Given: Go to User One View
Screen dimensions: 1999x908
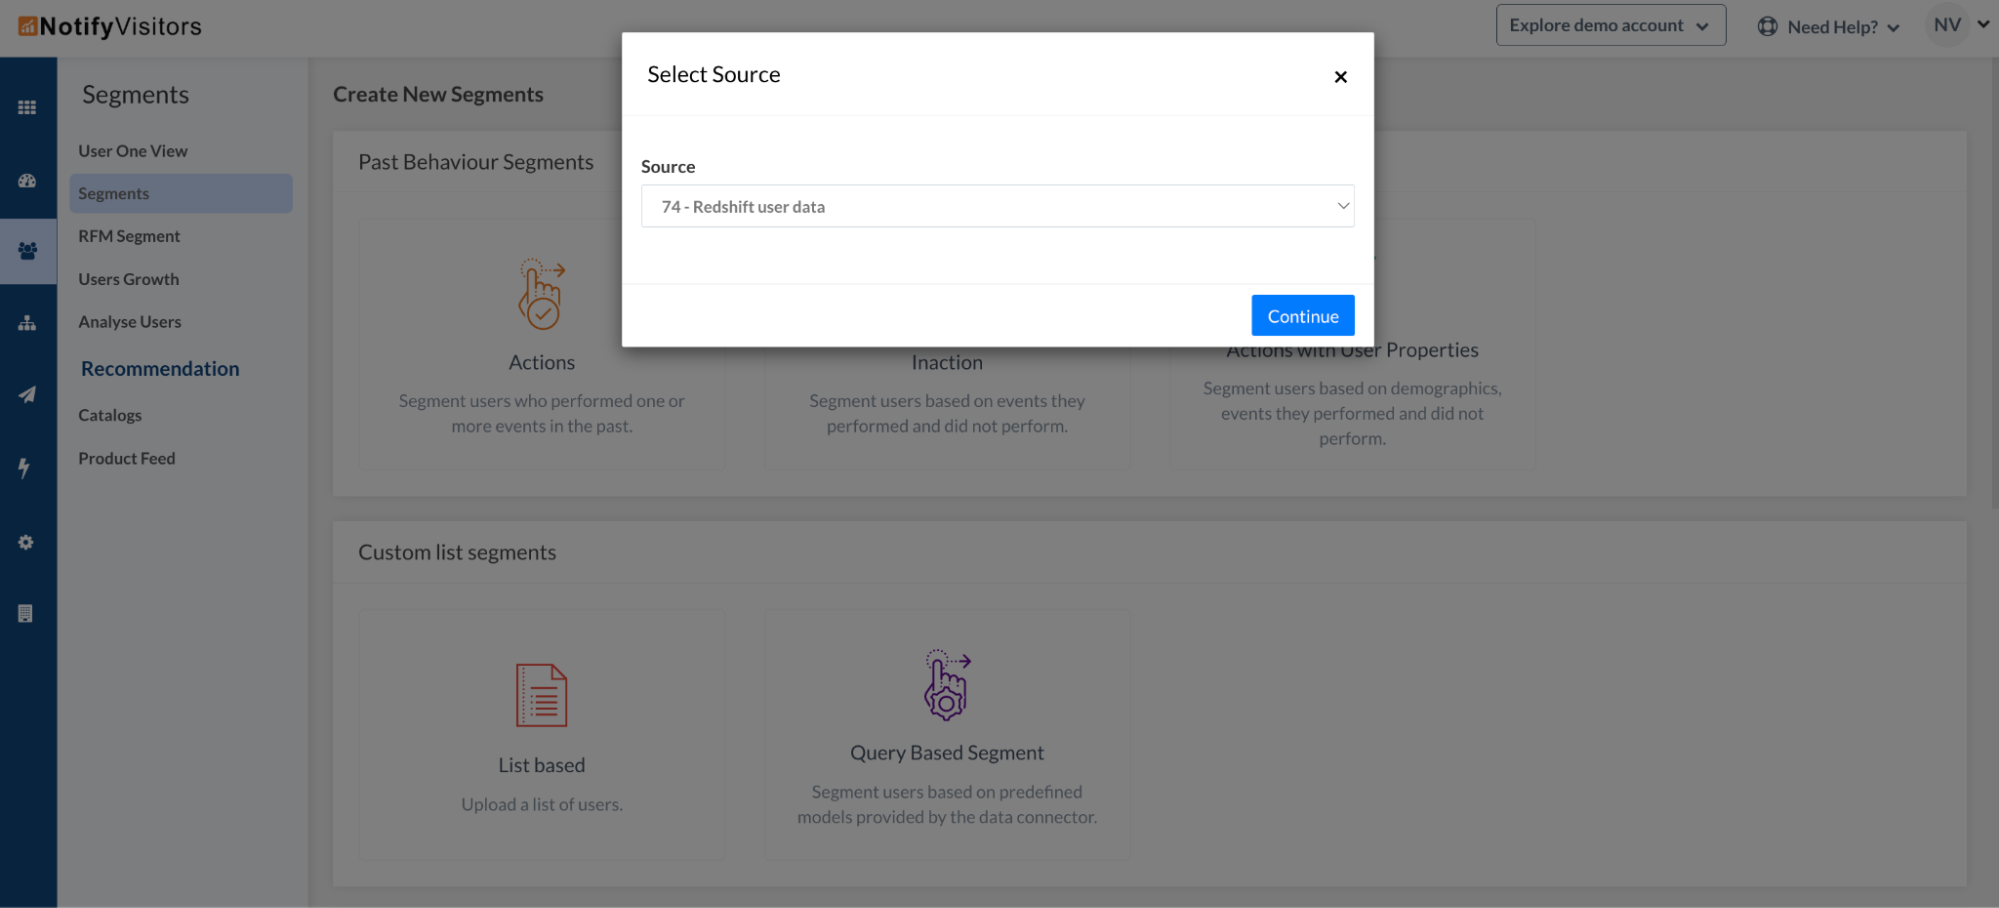Looking at the screenshot, I should pyautogui.click(x=133, y=151).
